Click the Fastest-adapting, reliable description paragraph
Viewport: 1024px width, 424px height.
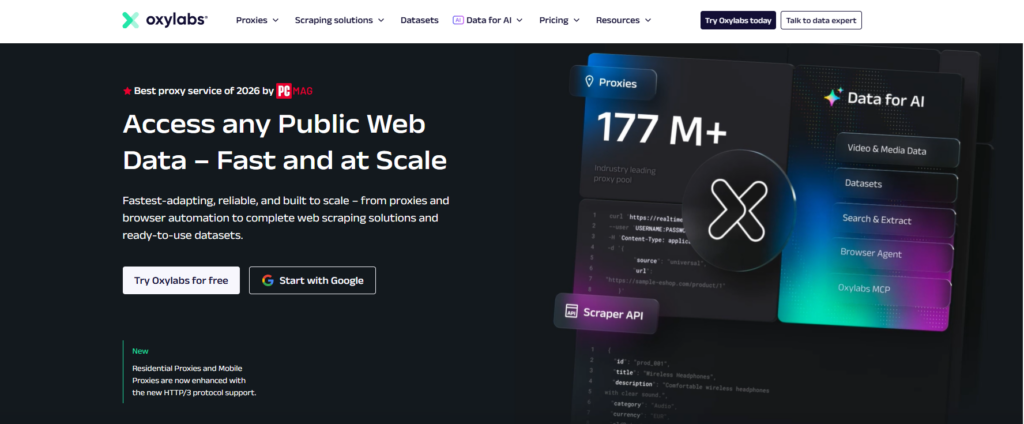click(285, 218)
